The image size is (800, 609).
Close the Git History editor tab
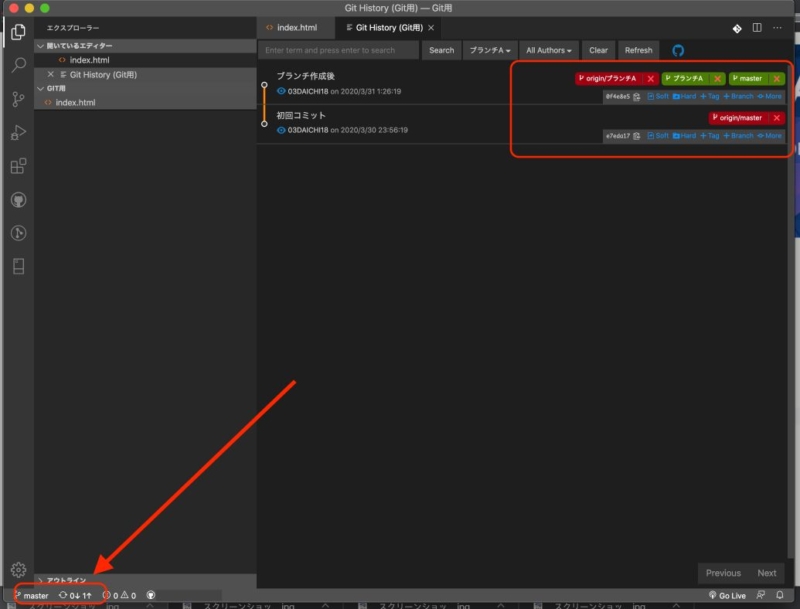pyautogui.click(x=431, y=28)
